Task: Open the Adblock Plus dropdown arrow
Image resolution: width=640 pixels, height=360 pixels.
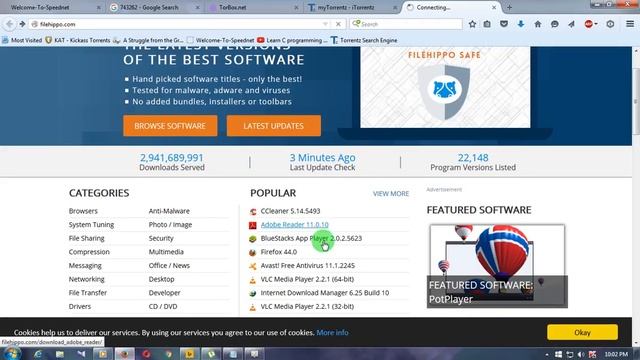Action: [596, 24]
